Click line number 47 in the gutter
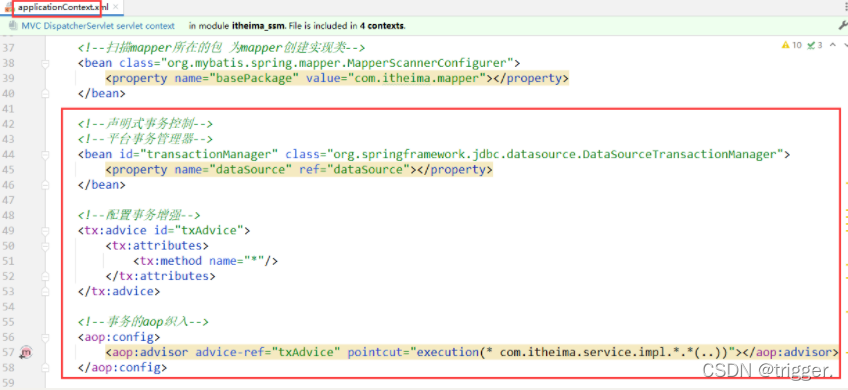 click(9, 200)
